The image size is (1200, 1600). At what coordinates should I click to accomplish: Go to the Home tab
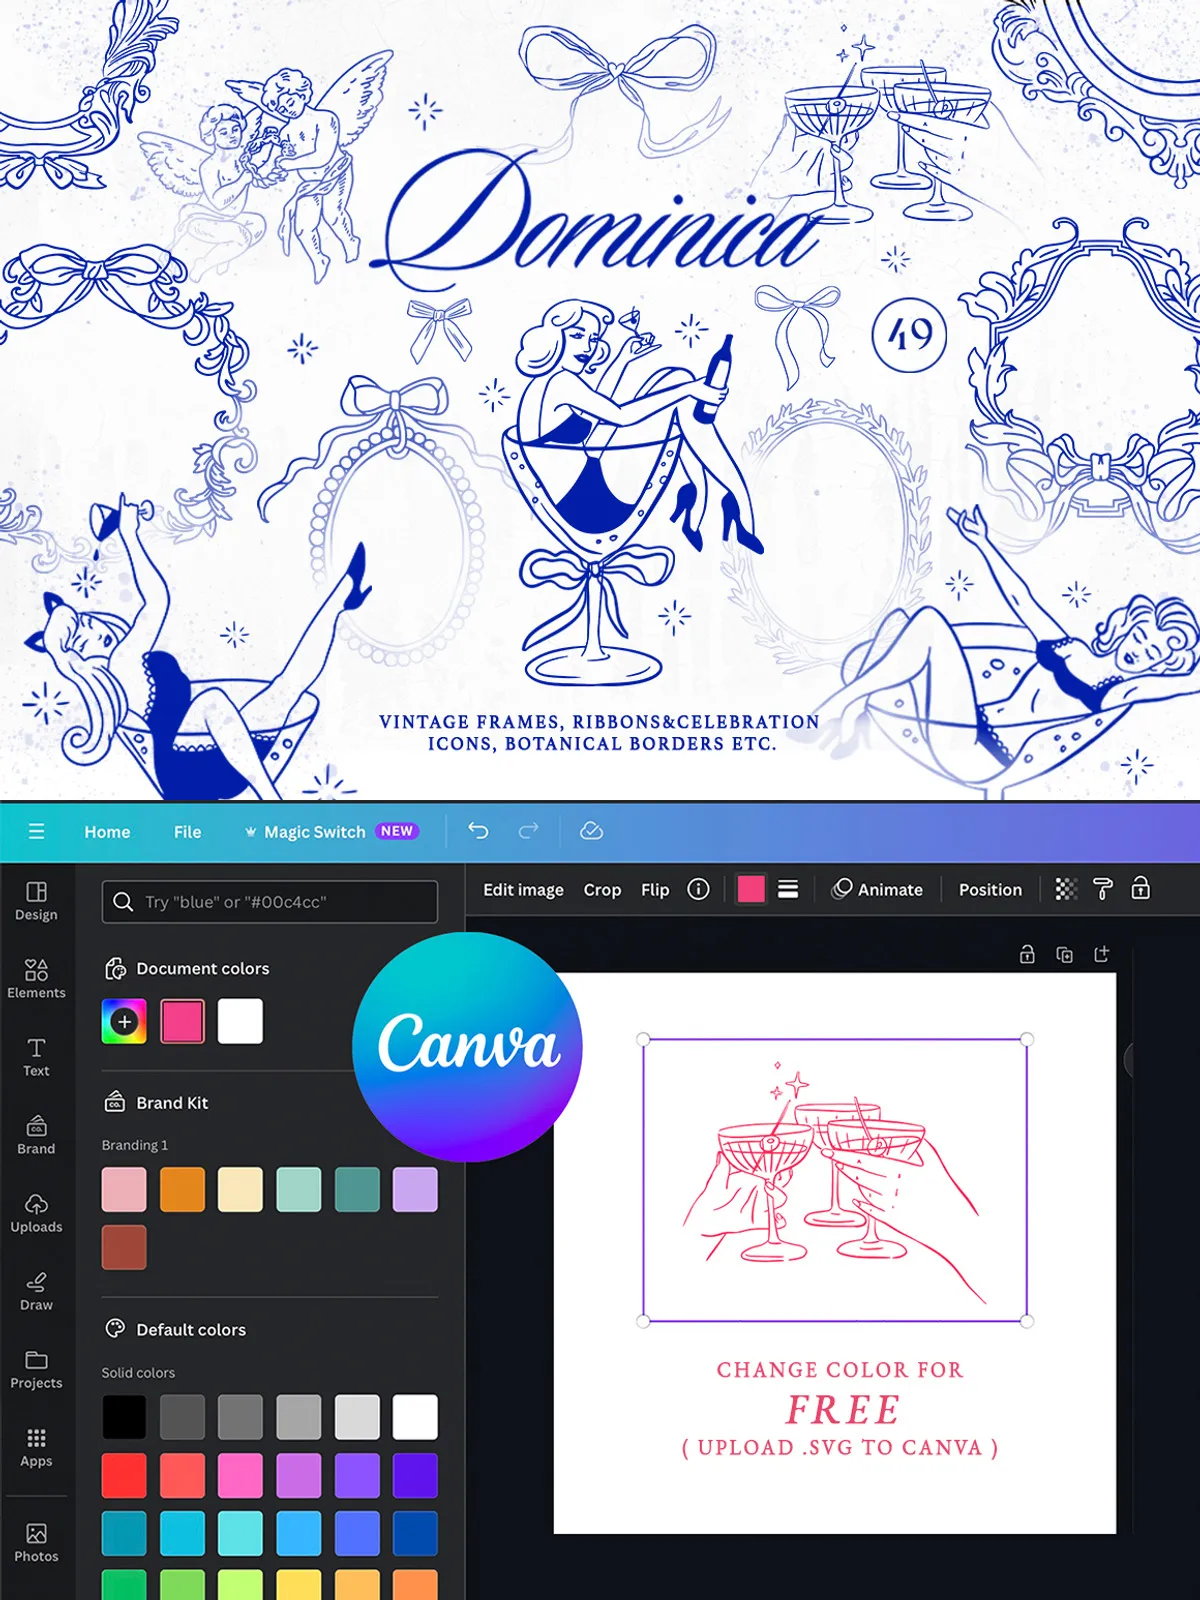[x=107, y=831]
